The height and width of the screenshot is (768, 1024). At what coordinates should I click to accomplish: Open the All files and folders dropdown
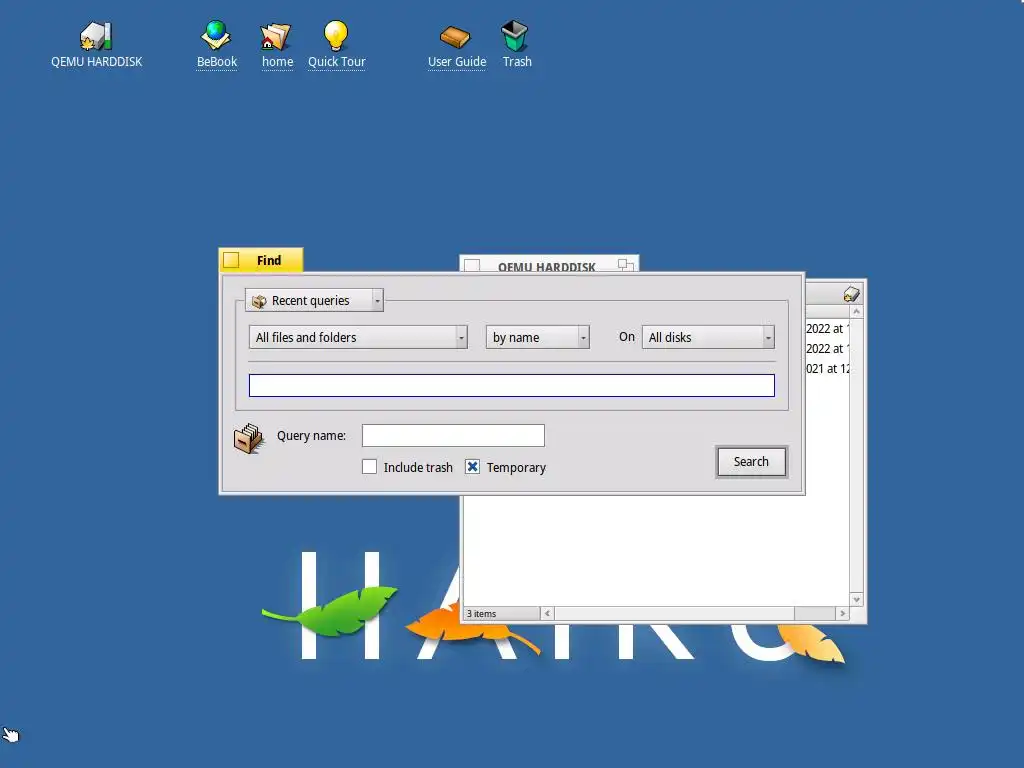coord(358,337)
